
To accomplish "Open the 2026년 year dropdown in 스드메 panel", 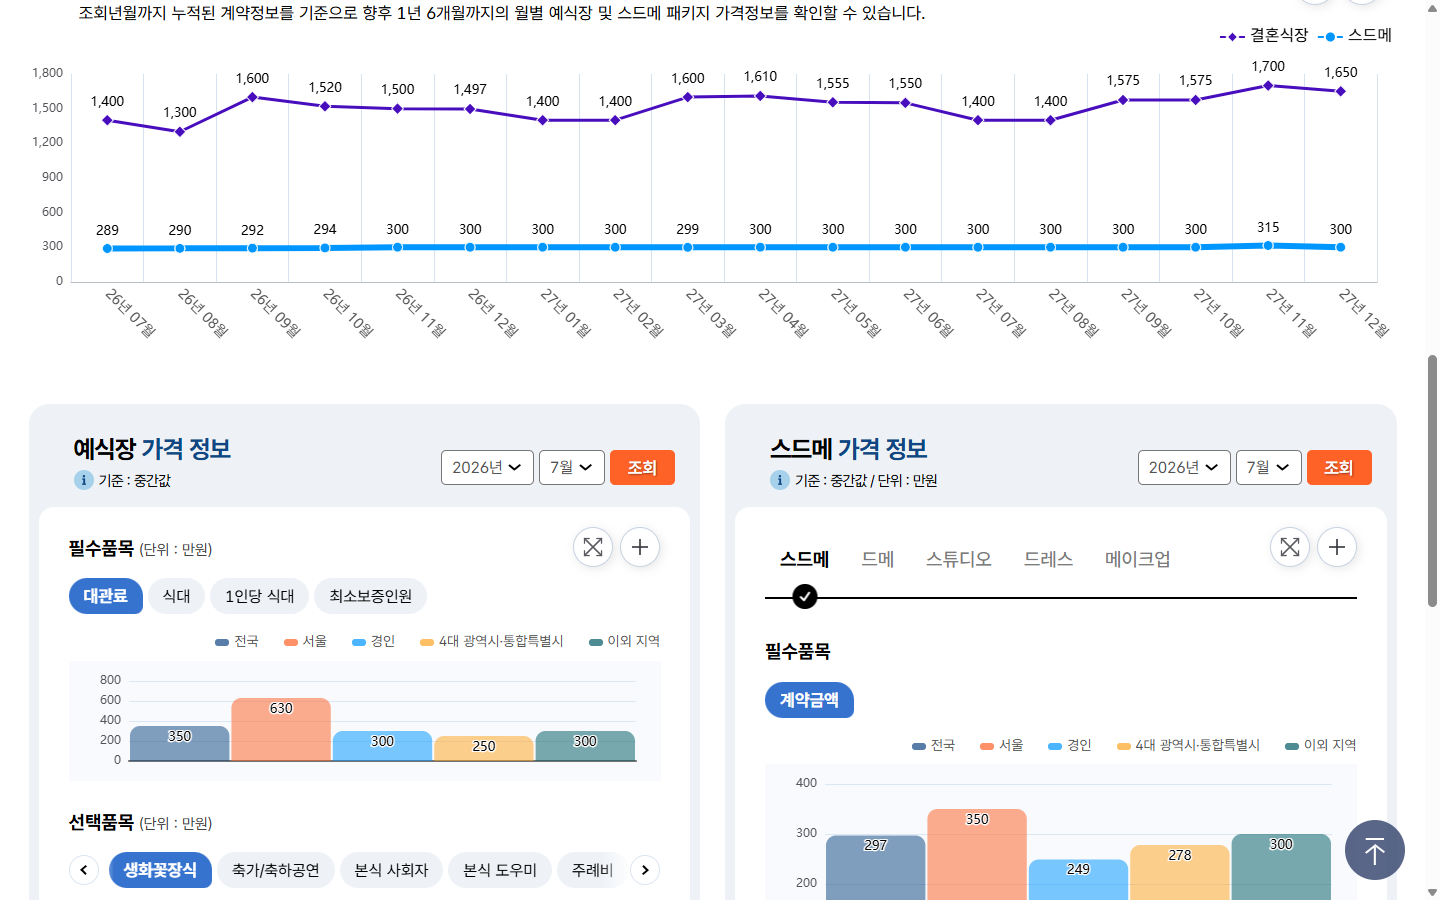I will point(1184,467).
